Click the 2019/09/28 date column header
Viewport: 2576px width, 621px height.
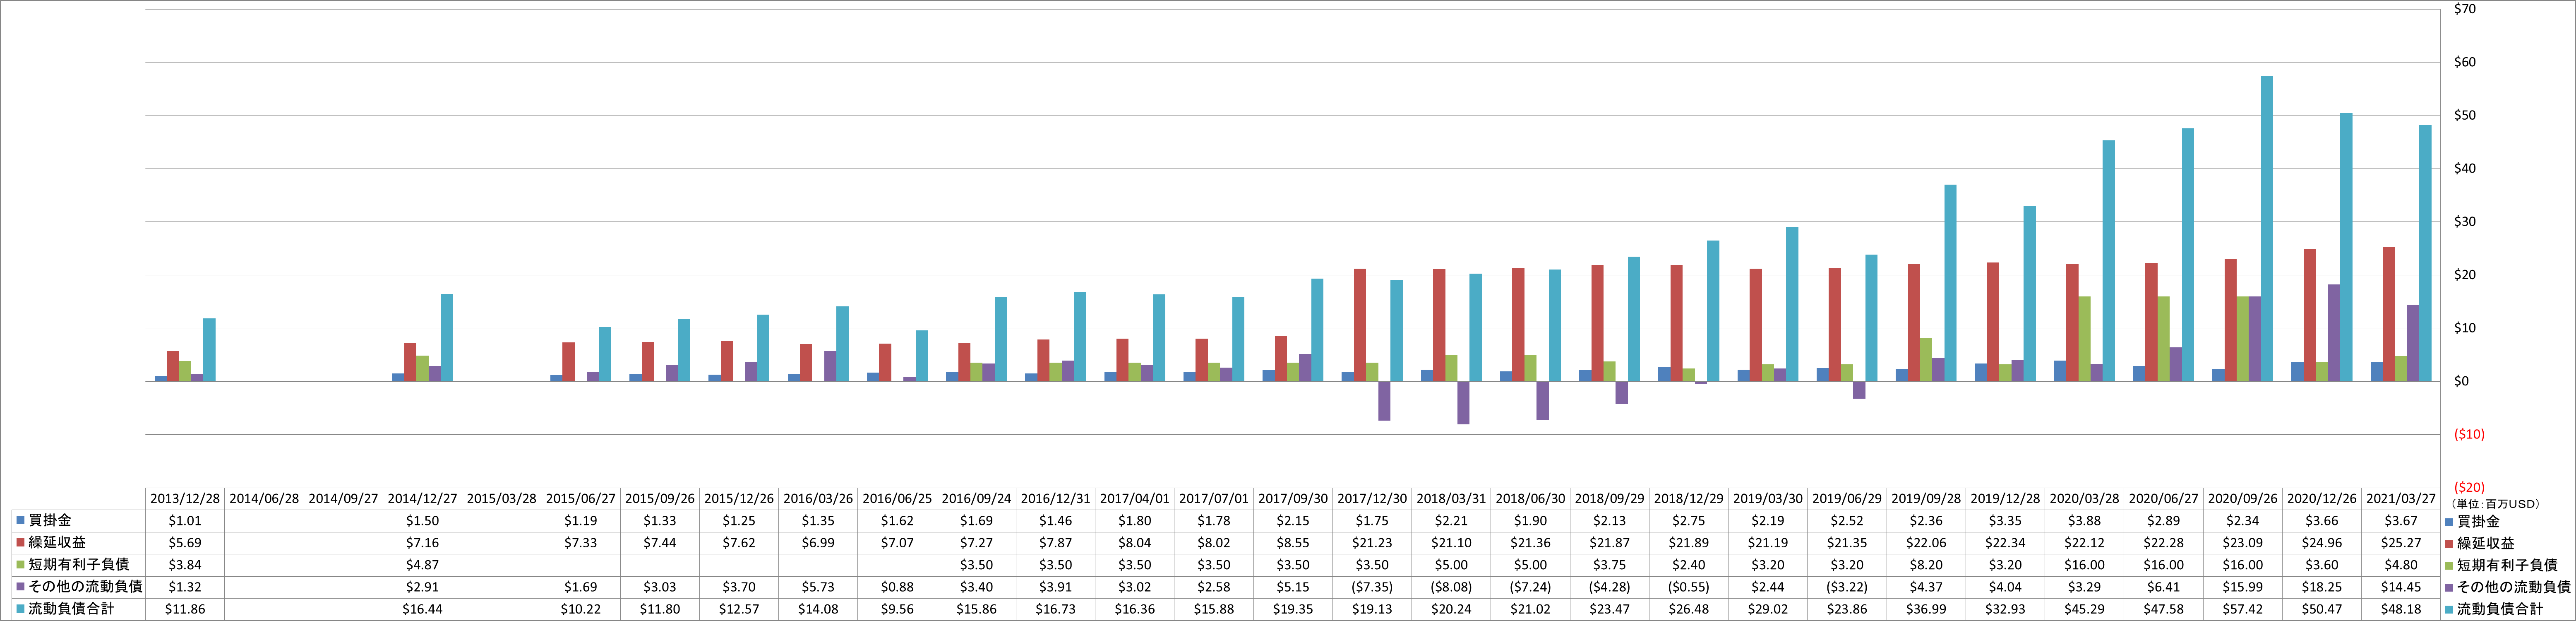(x=1926, y=499)
